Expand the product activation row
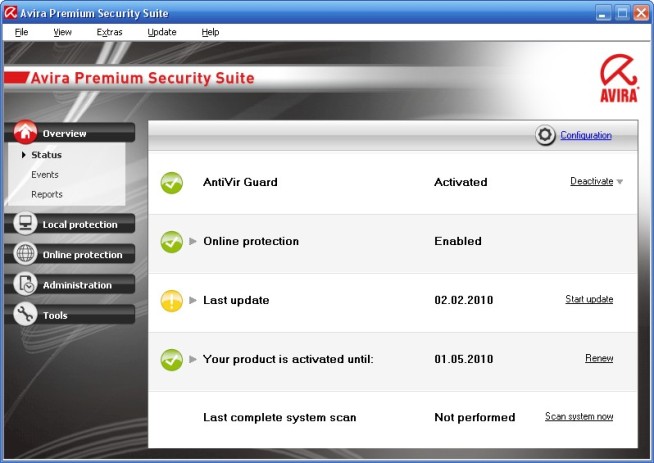This screenshot has width=654, height=463. click(x=193, y=358)
